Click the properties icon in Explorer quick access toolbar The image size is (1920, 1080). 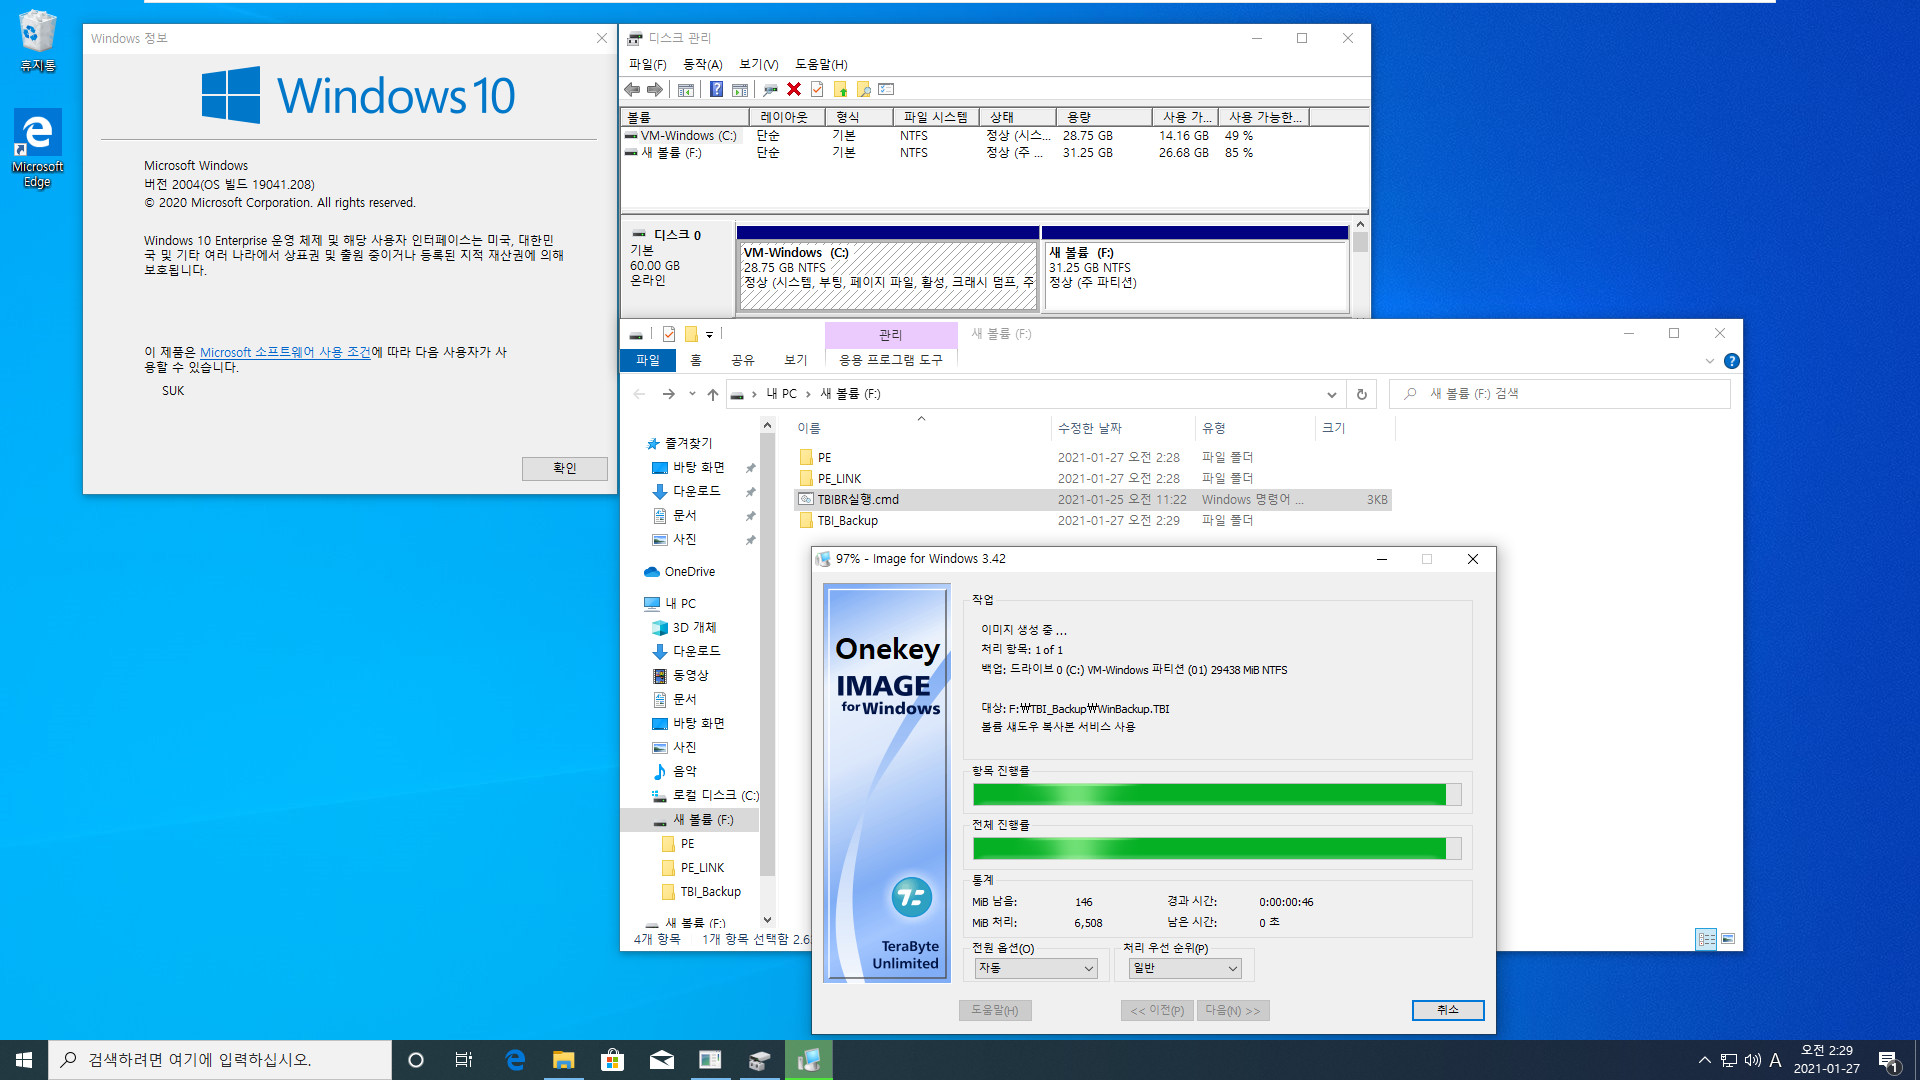[669, 334]
